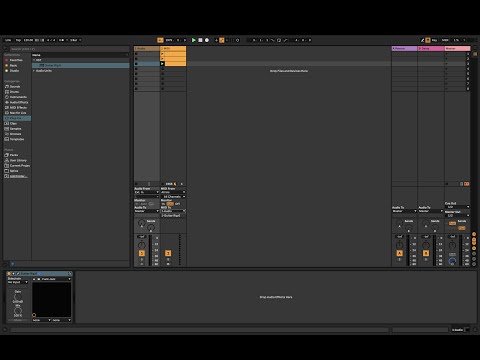Screen dimensions: 480x360
Task: Select the B Delay return track header
Action: (431, 49)
